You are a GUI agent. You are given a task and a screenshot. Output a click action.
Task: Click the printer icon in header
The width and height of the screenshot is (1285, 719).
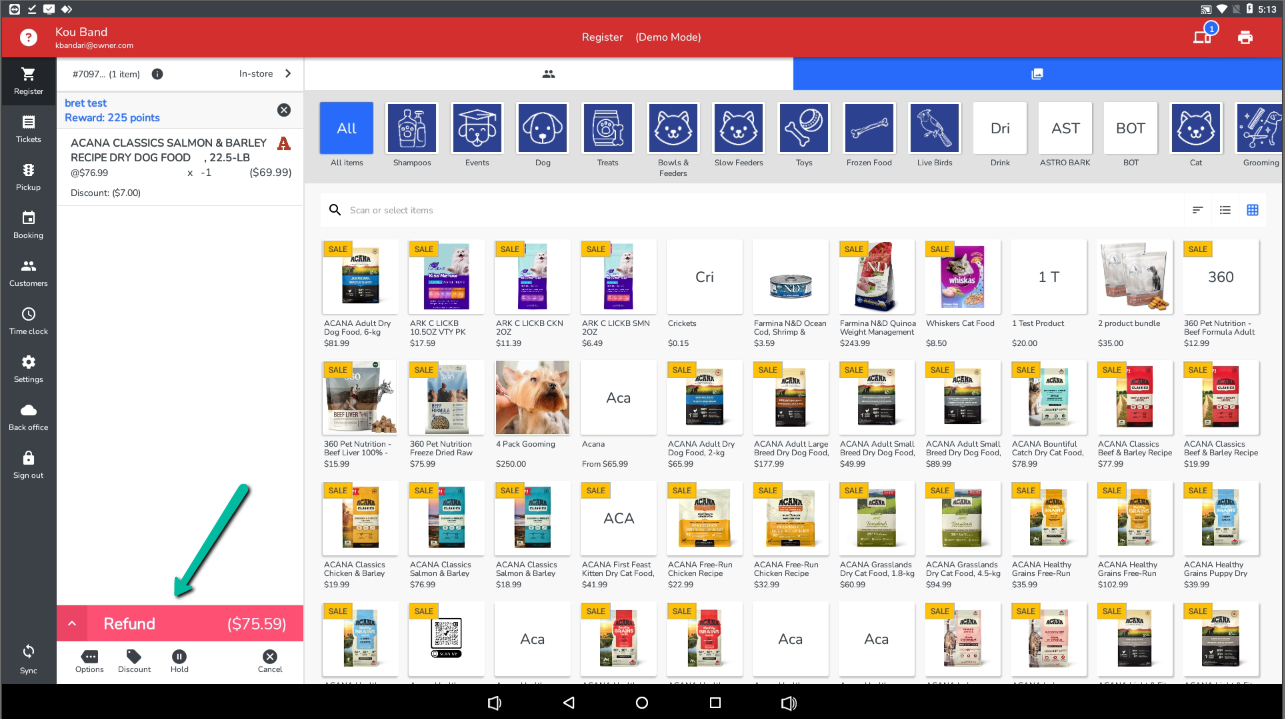1245,38
